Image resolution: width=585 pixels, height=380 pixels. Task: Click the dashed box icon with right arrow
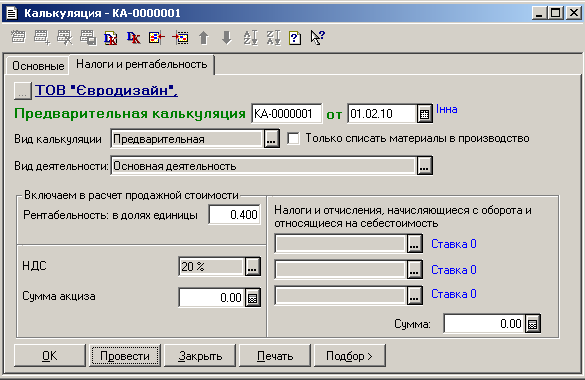pos(181,37)
